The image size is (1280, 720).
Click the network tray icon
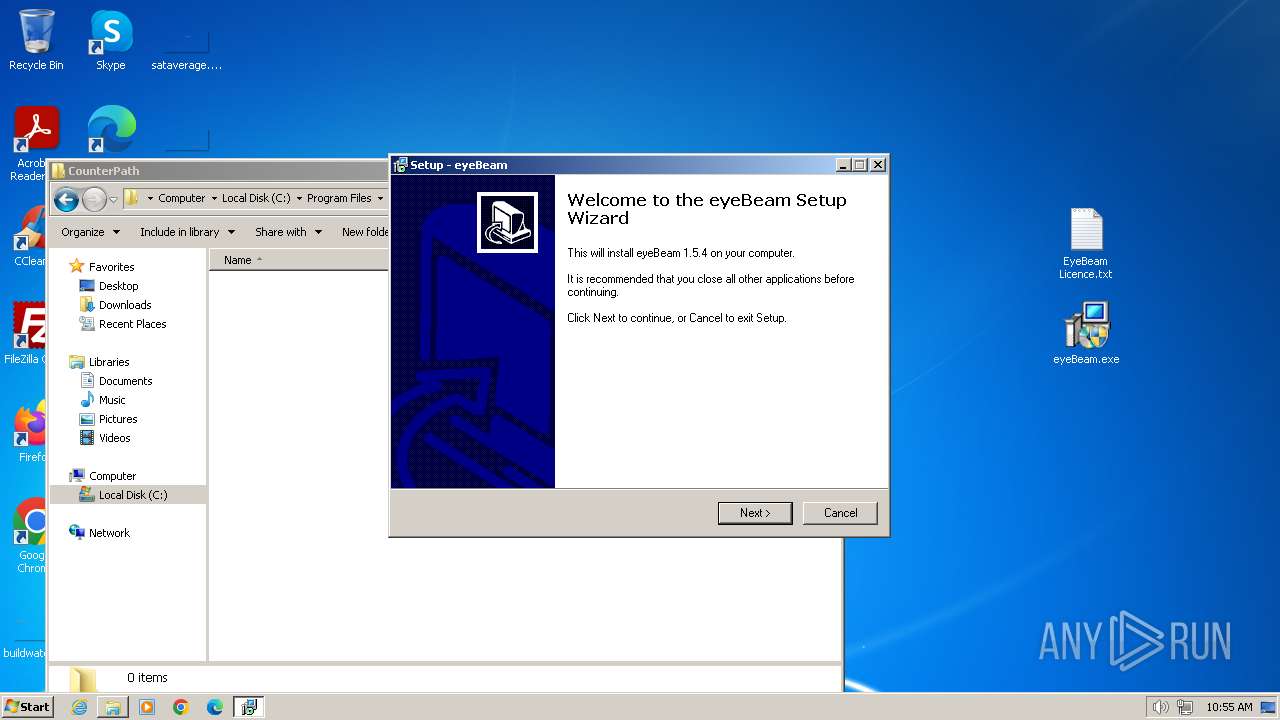(x=1184, y=707)
